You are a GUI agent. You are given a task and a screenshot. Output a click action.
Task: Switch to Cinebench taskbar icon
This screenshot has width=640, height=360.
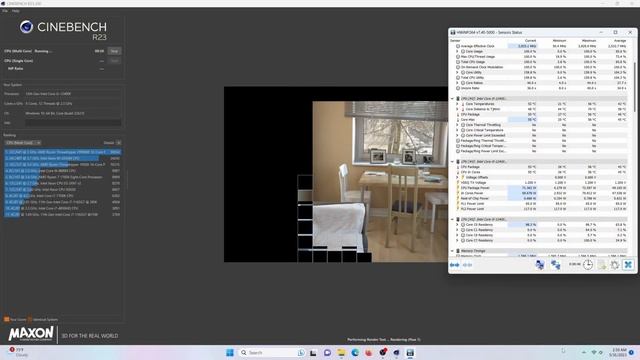tap(396, 352)
